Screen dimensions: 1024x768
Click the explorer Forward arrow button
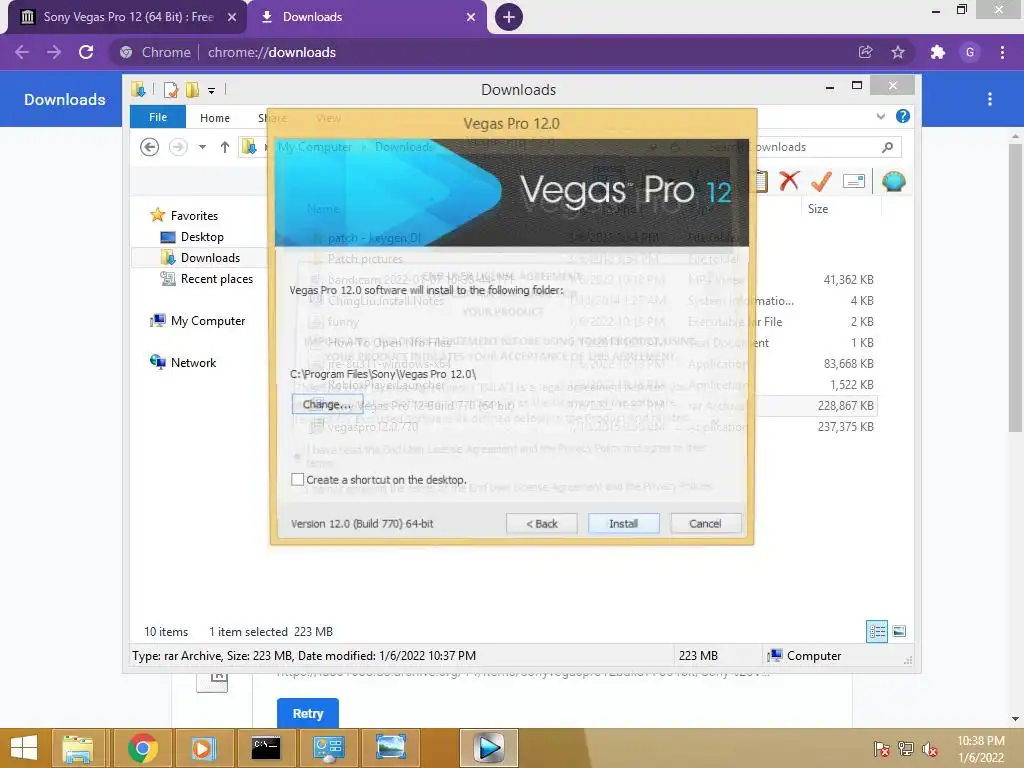click(x=178, y=147)
